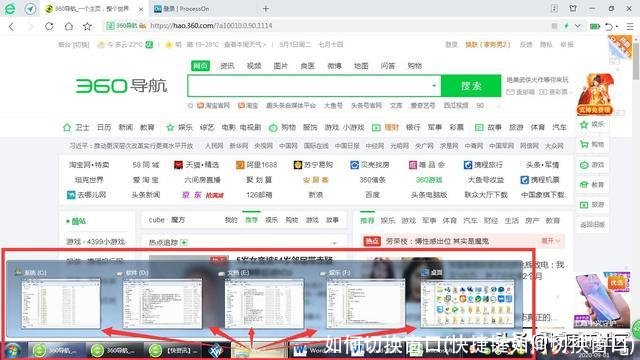
Task: Select 推荐 tab in cube 魔方 panel
Action: point(251,220)
